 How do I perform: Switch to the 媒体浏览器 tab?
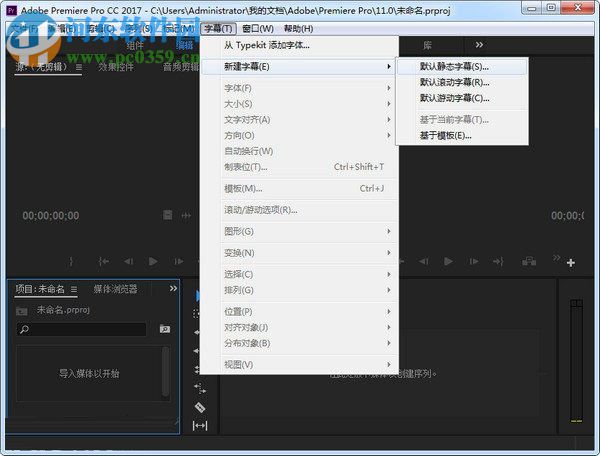click(115, 289)
